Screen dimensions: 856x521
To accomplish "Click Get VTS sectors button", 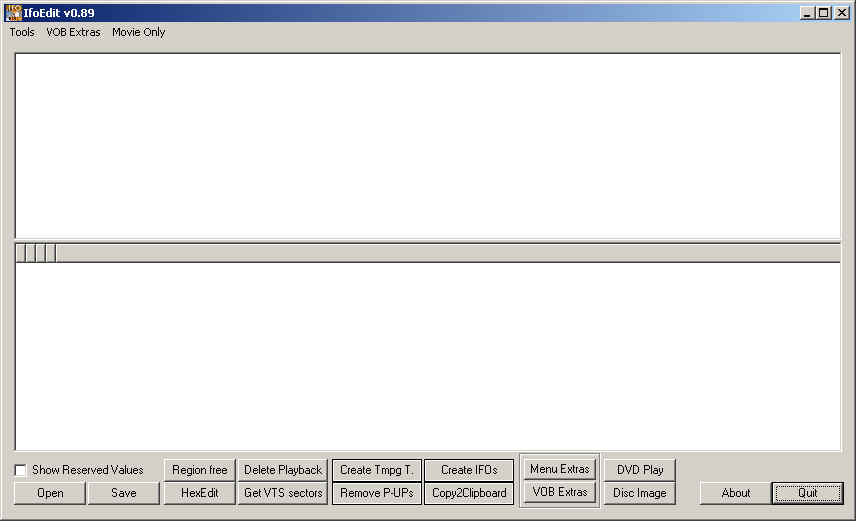I will click(283, 493).
